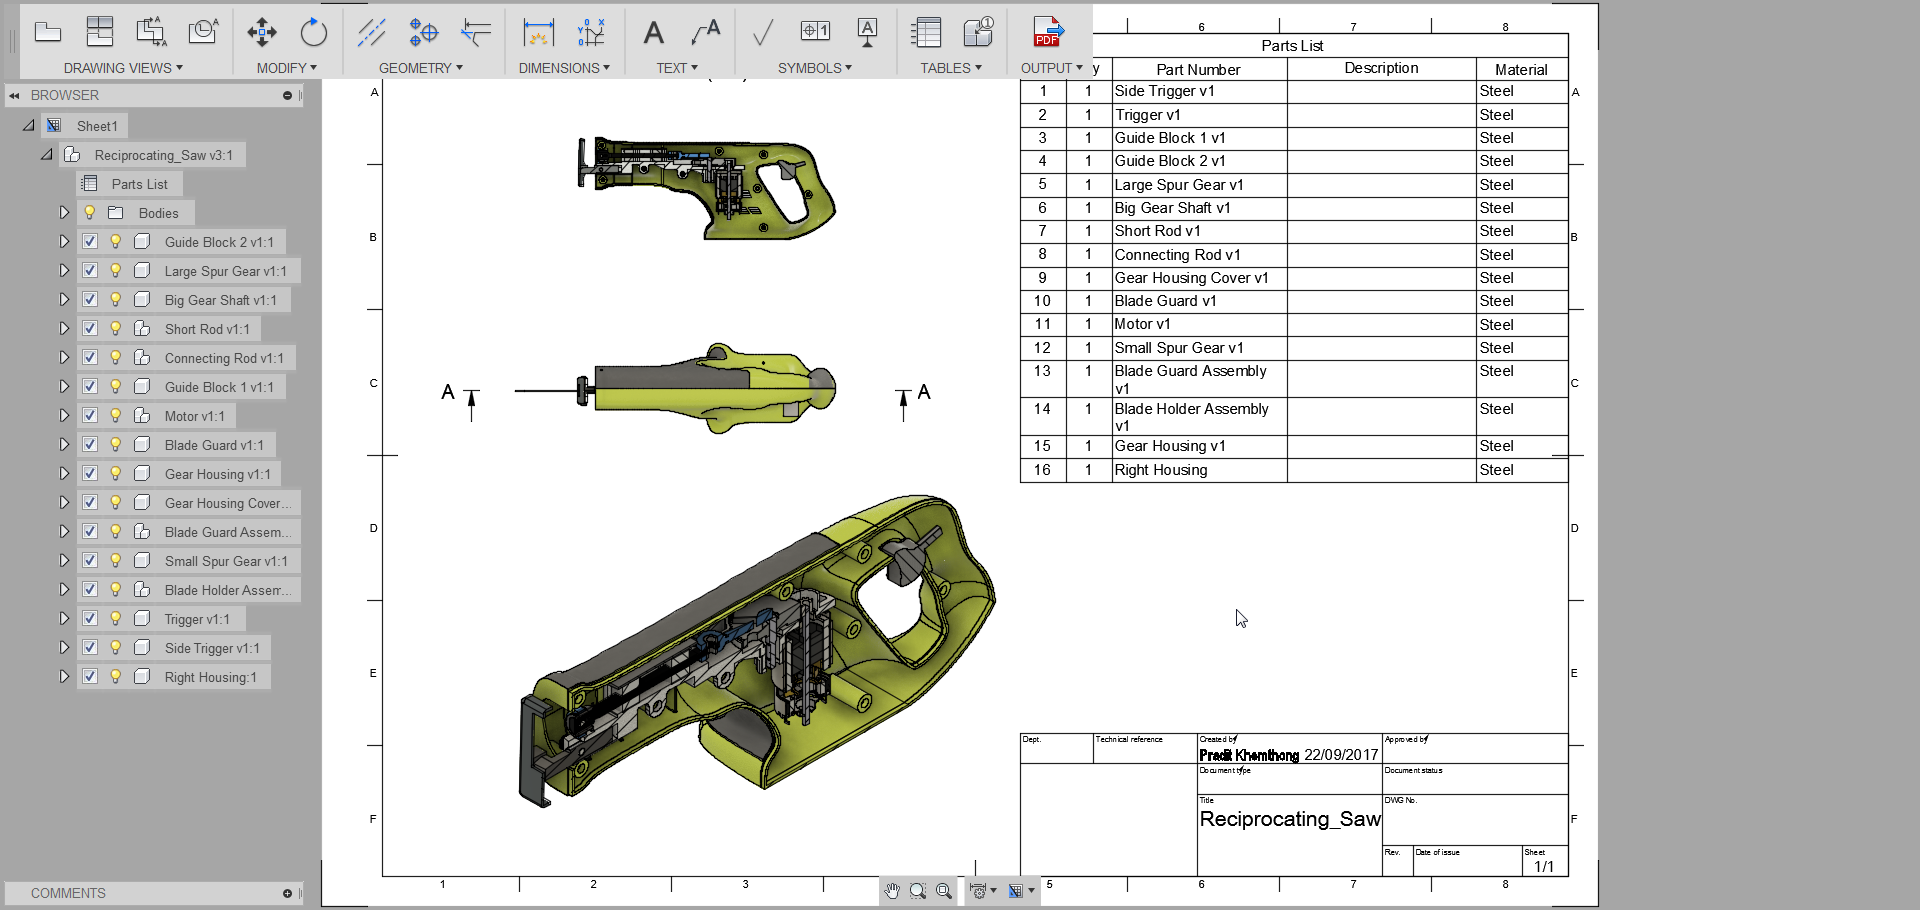The width and height of the screenshot is (1920, 910).
Task: Click the Zoom Fit icon
Action: [944, 890]
